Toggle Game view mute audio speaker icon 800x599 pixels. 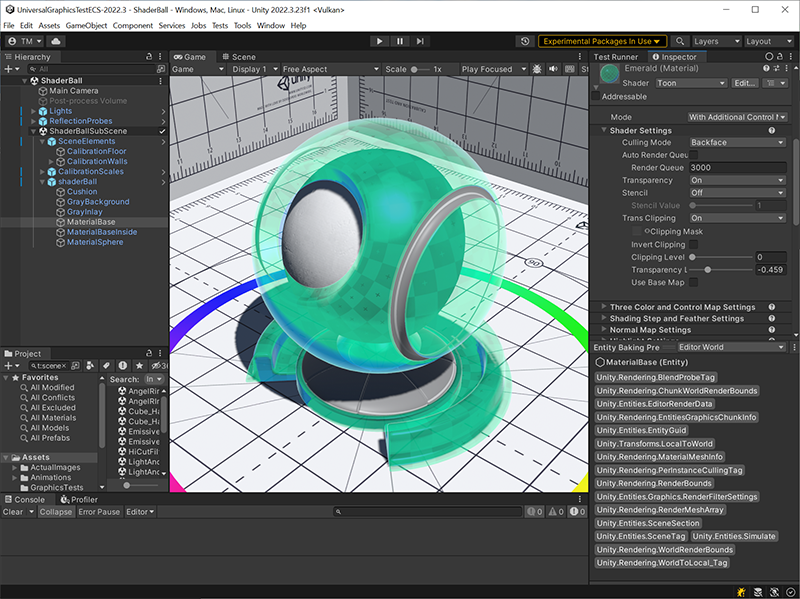coord(553,70)
